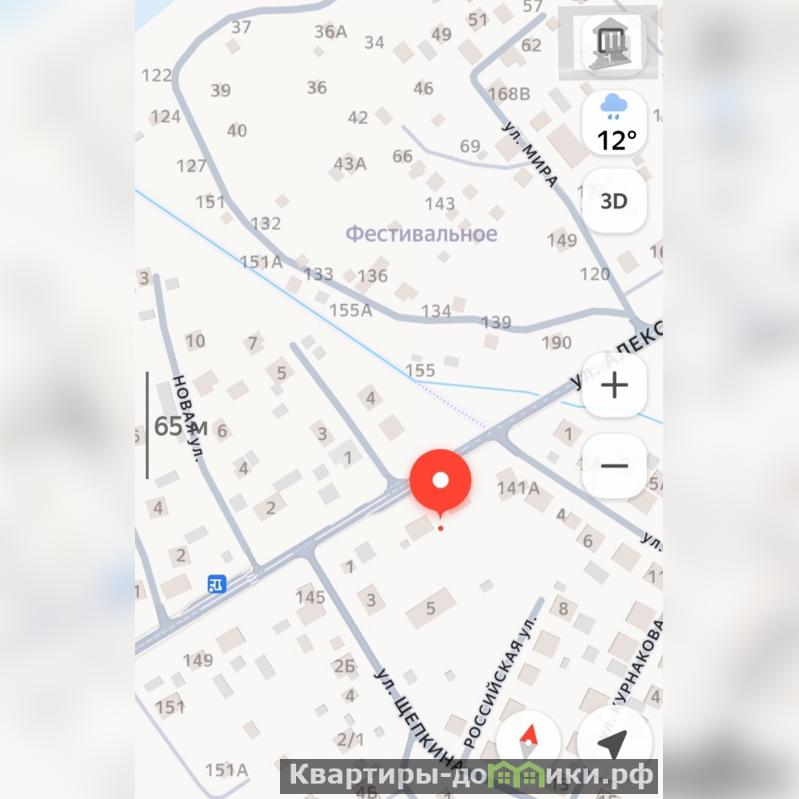Click the Российская ул. street label

500,682
